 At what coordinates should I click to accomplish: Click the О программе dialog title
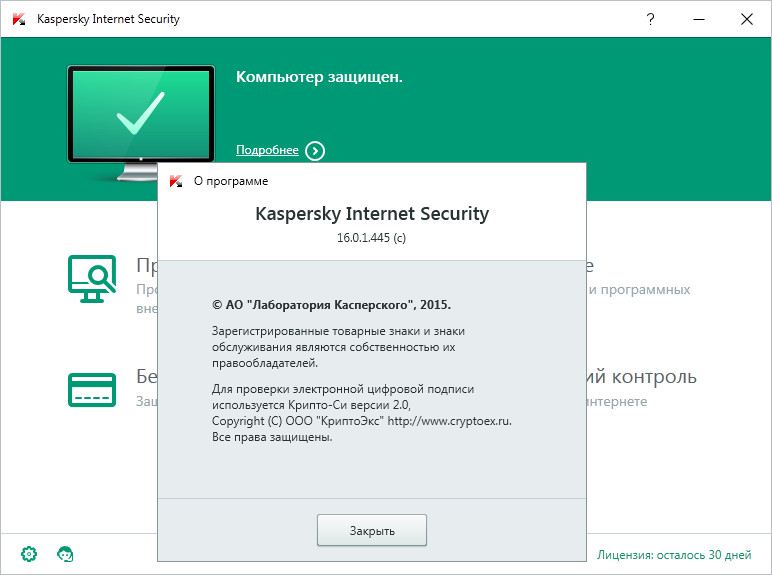231,181
